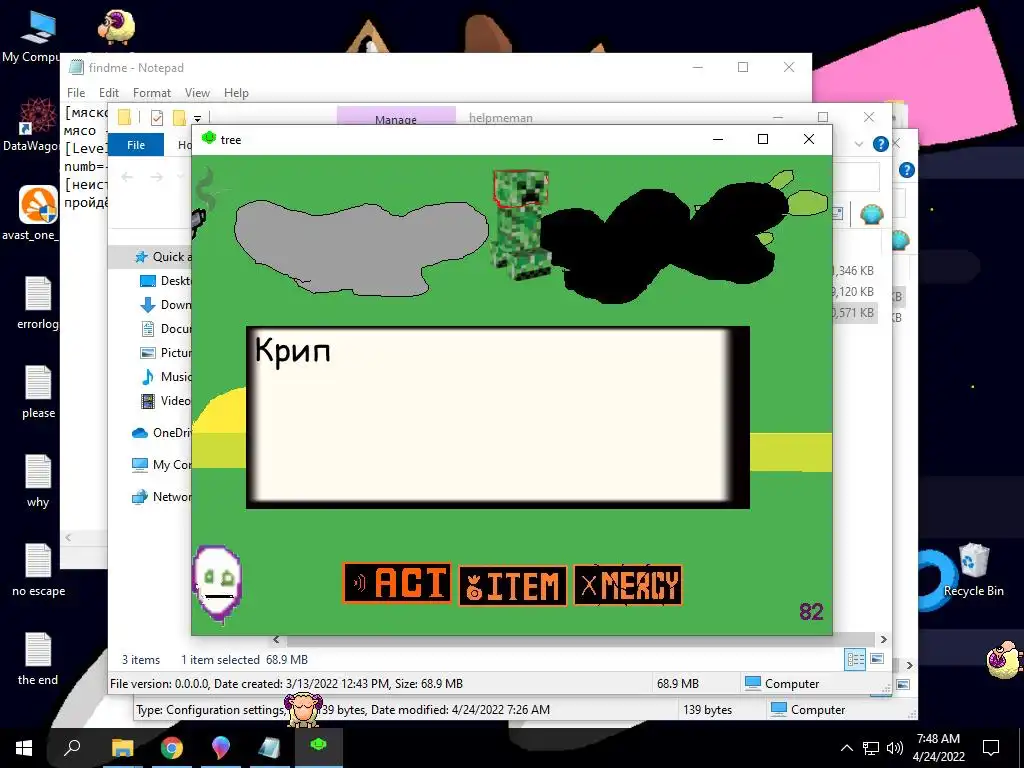The image size is (1024, 768).
Task: Select Pictures in Explorer sidebar
Action: [166, 353]
